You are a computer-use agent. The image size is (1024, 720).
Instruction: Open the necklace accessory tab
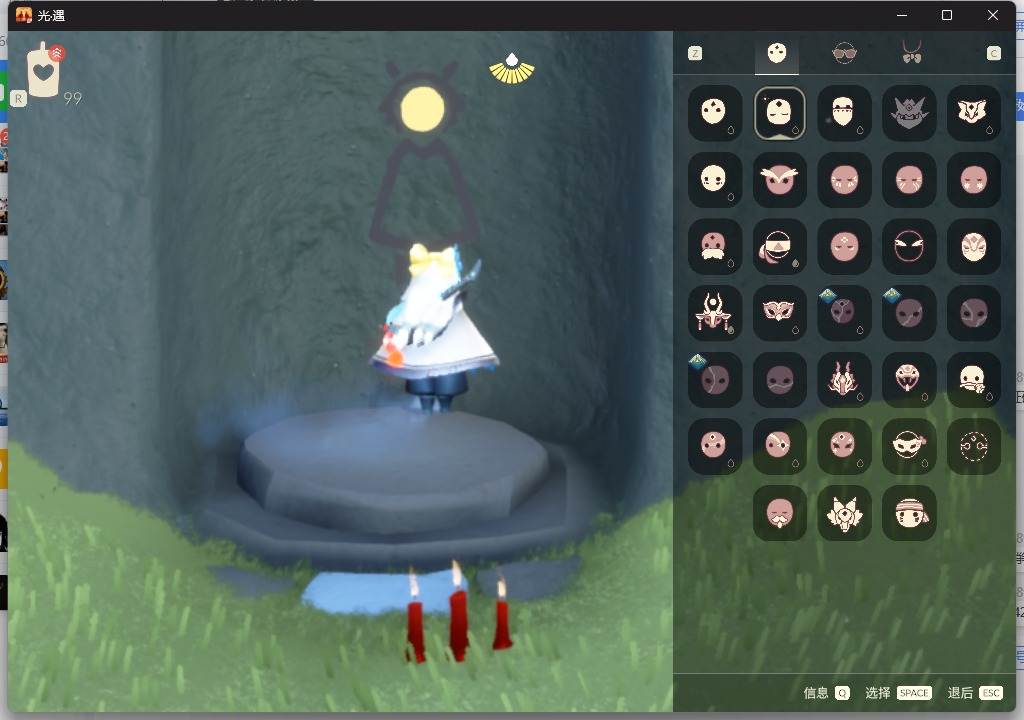pos(912,52)
